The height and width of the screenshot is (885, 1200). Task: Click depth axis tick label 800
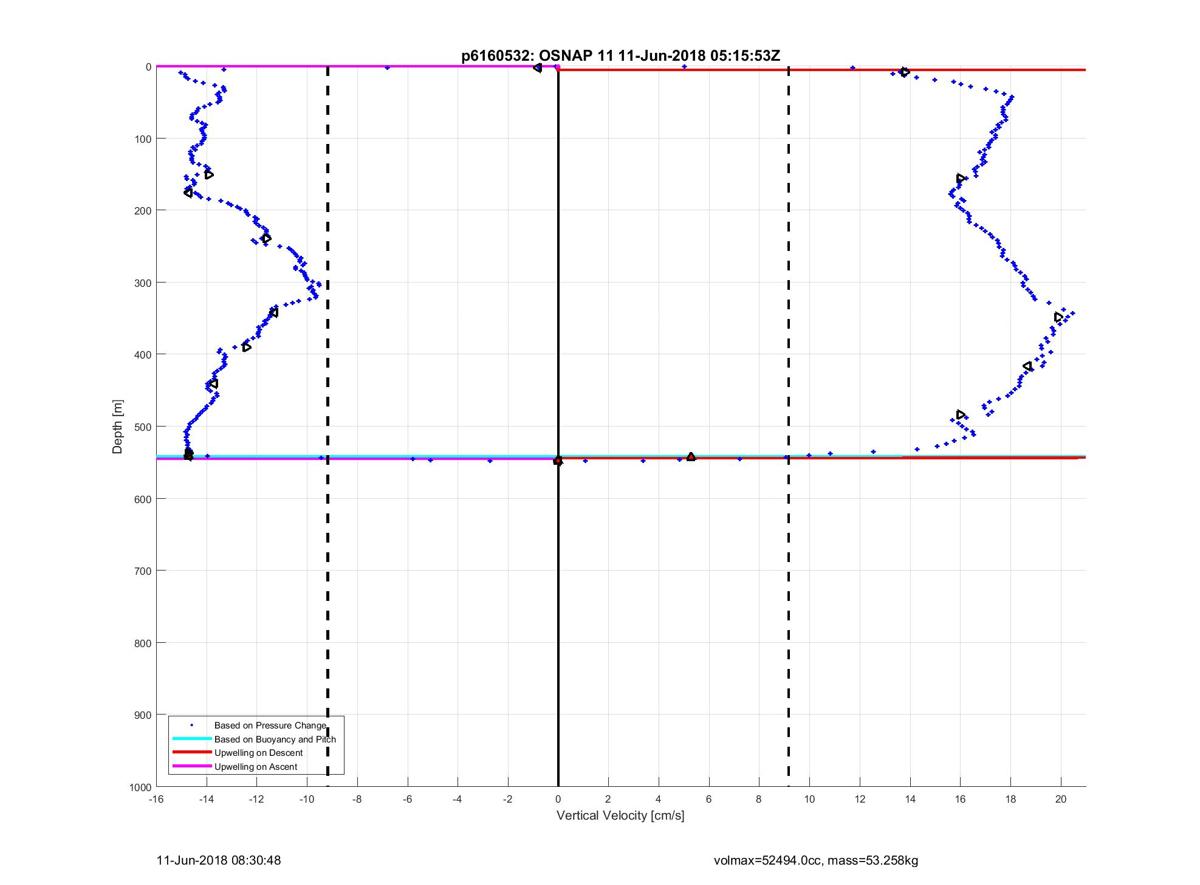[143, 643]
